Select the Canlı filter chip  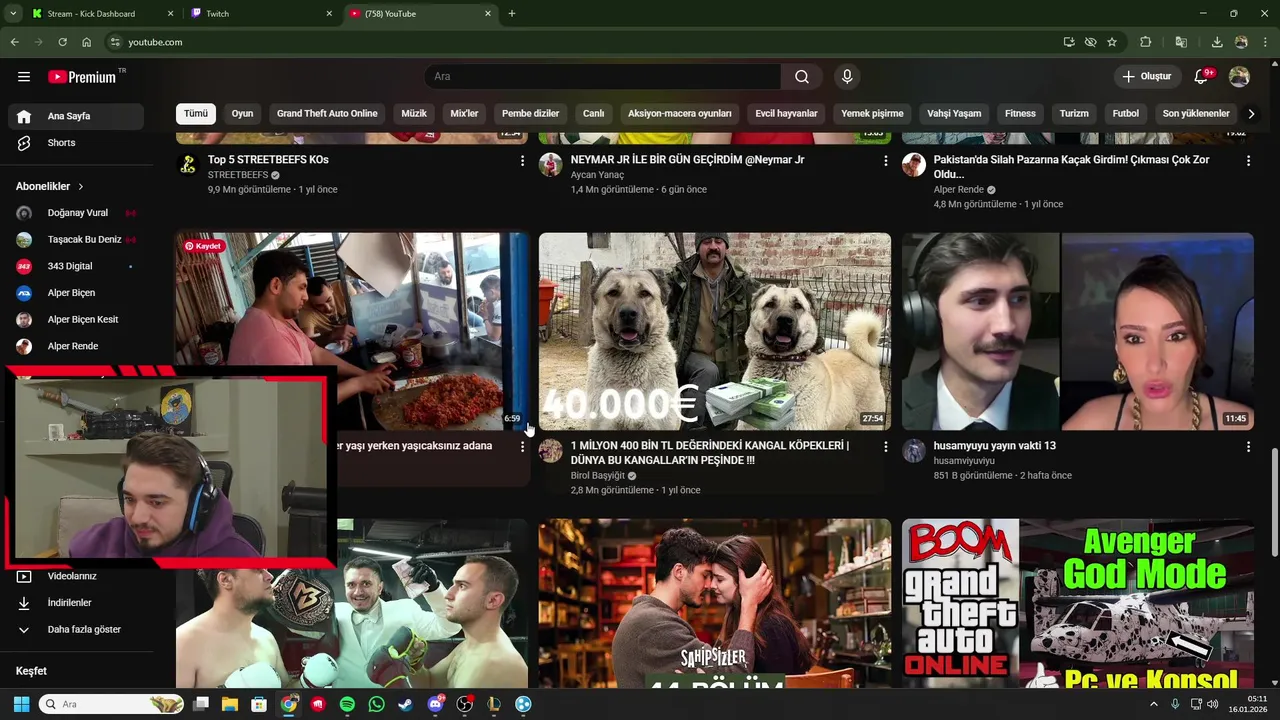pyautogui.click(x=594, y=114)
